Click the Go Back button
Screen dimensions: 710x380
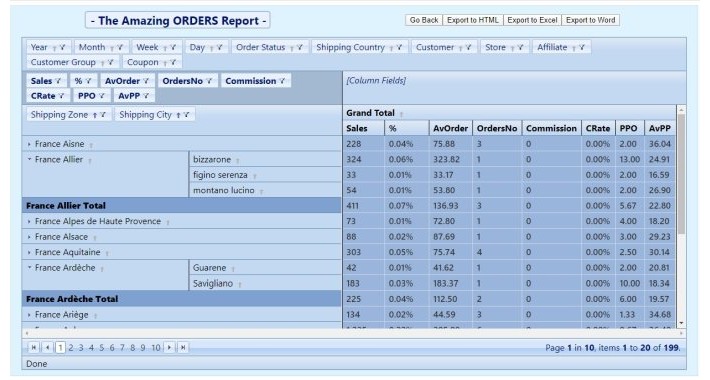click(424, 20)
